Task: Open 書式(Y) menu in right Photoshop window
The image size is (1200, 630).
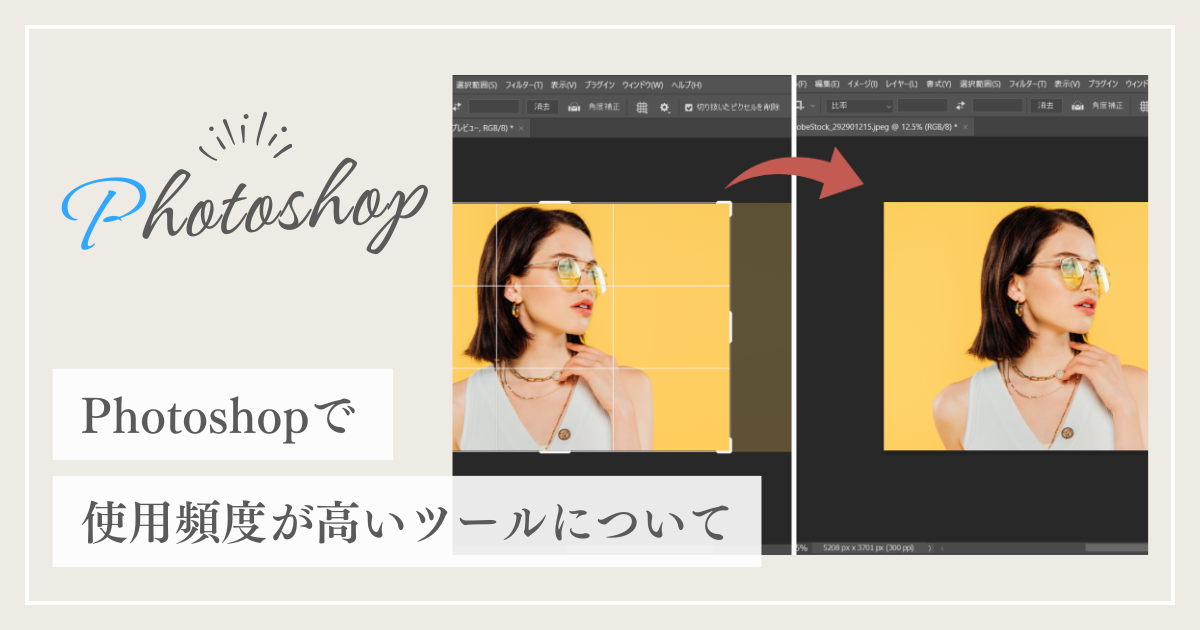Action: pos(940,85)
